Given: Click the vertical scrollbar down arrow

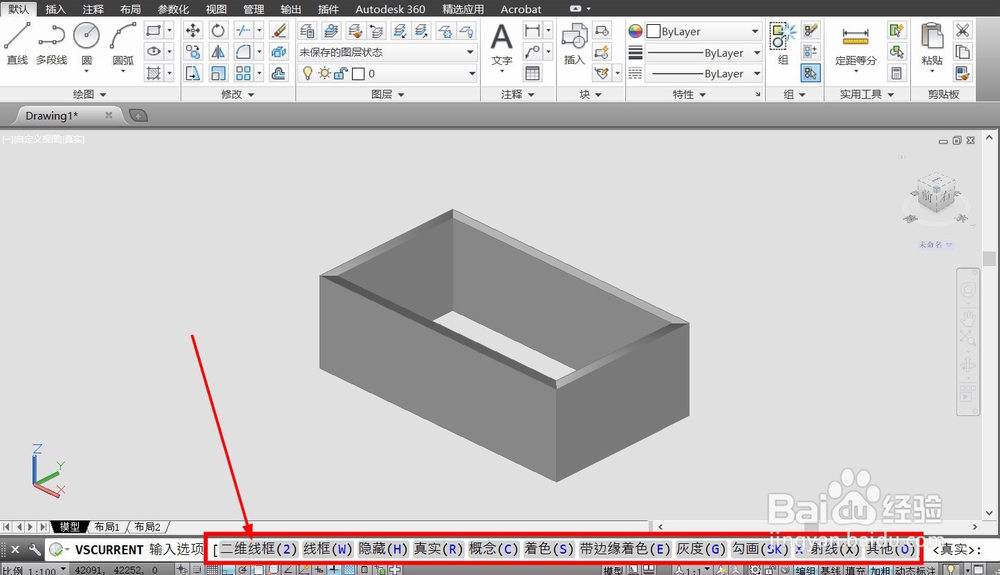Looking at the screenshot, I should pyautogui.click(x=989, y=513).
